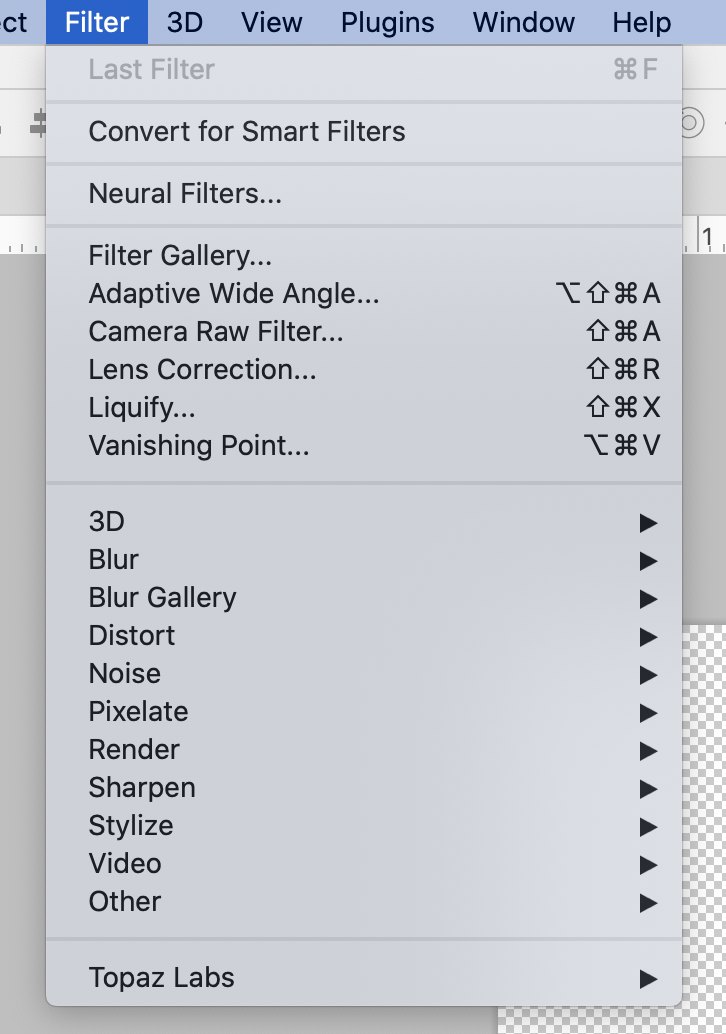Open the Plugins menu in menu bar

pyautogui.click(x=388, y=22)
